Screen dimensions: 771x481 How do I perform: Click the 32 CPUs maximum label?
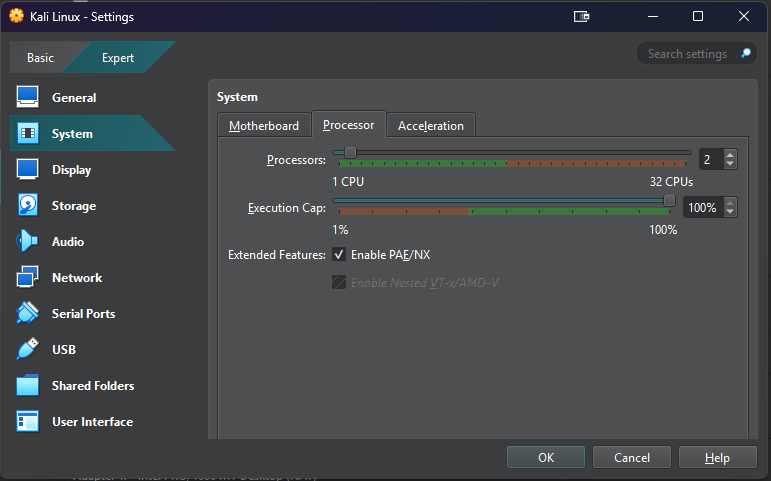coord(671,182)
